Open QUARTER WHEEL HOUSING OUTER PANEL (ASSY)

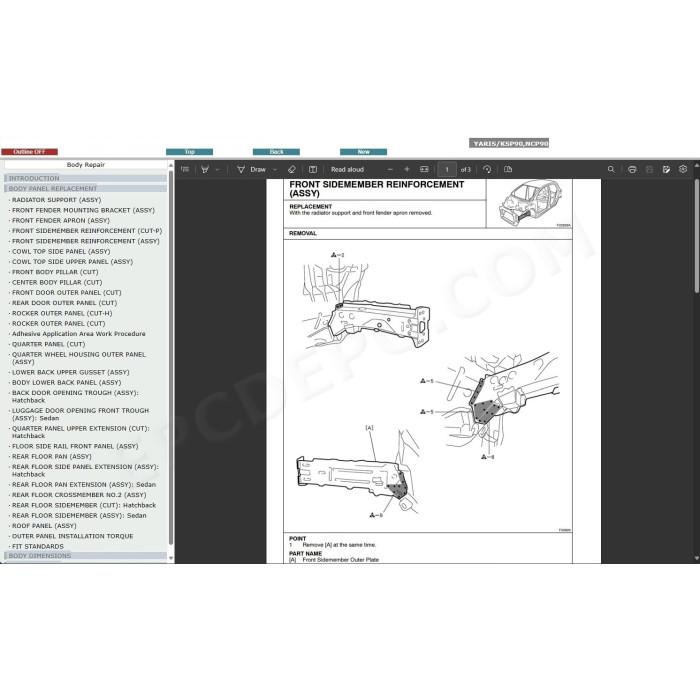79,358
